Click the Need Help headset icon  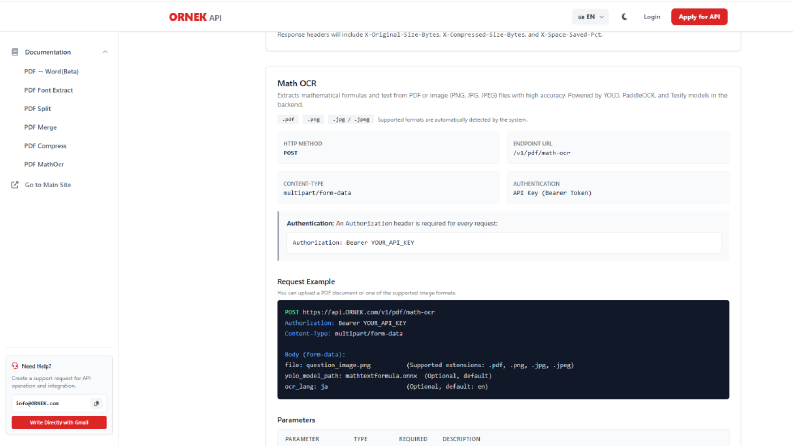pyautogui.click(x=15, y=366)
